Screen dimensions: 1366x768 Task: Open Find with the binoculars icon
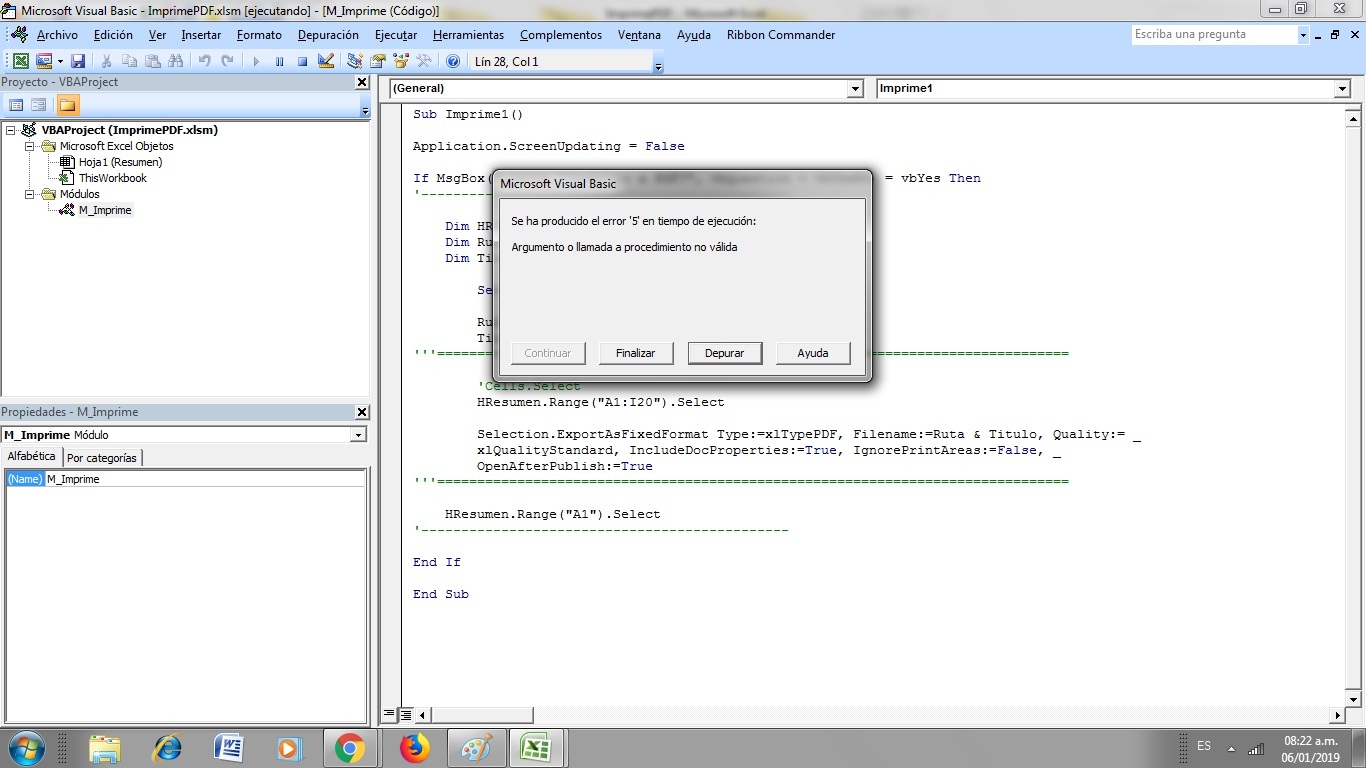tap(175, 61)
